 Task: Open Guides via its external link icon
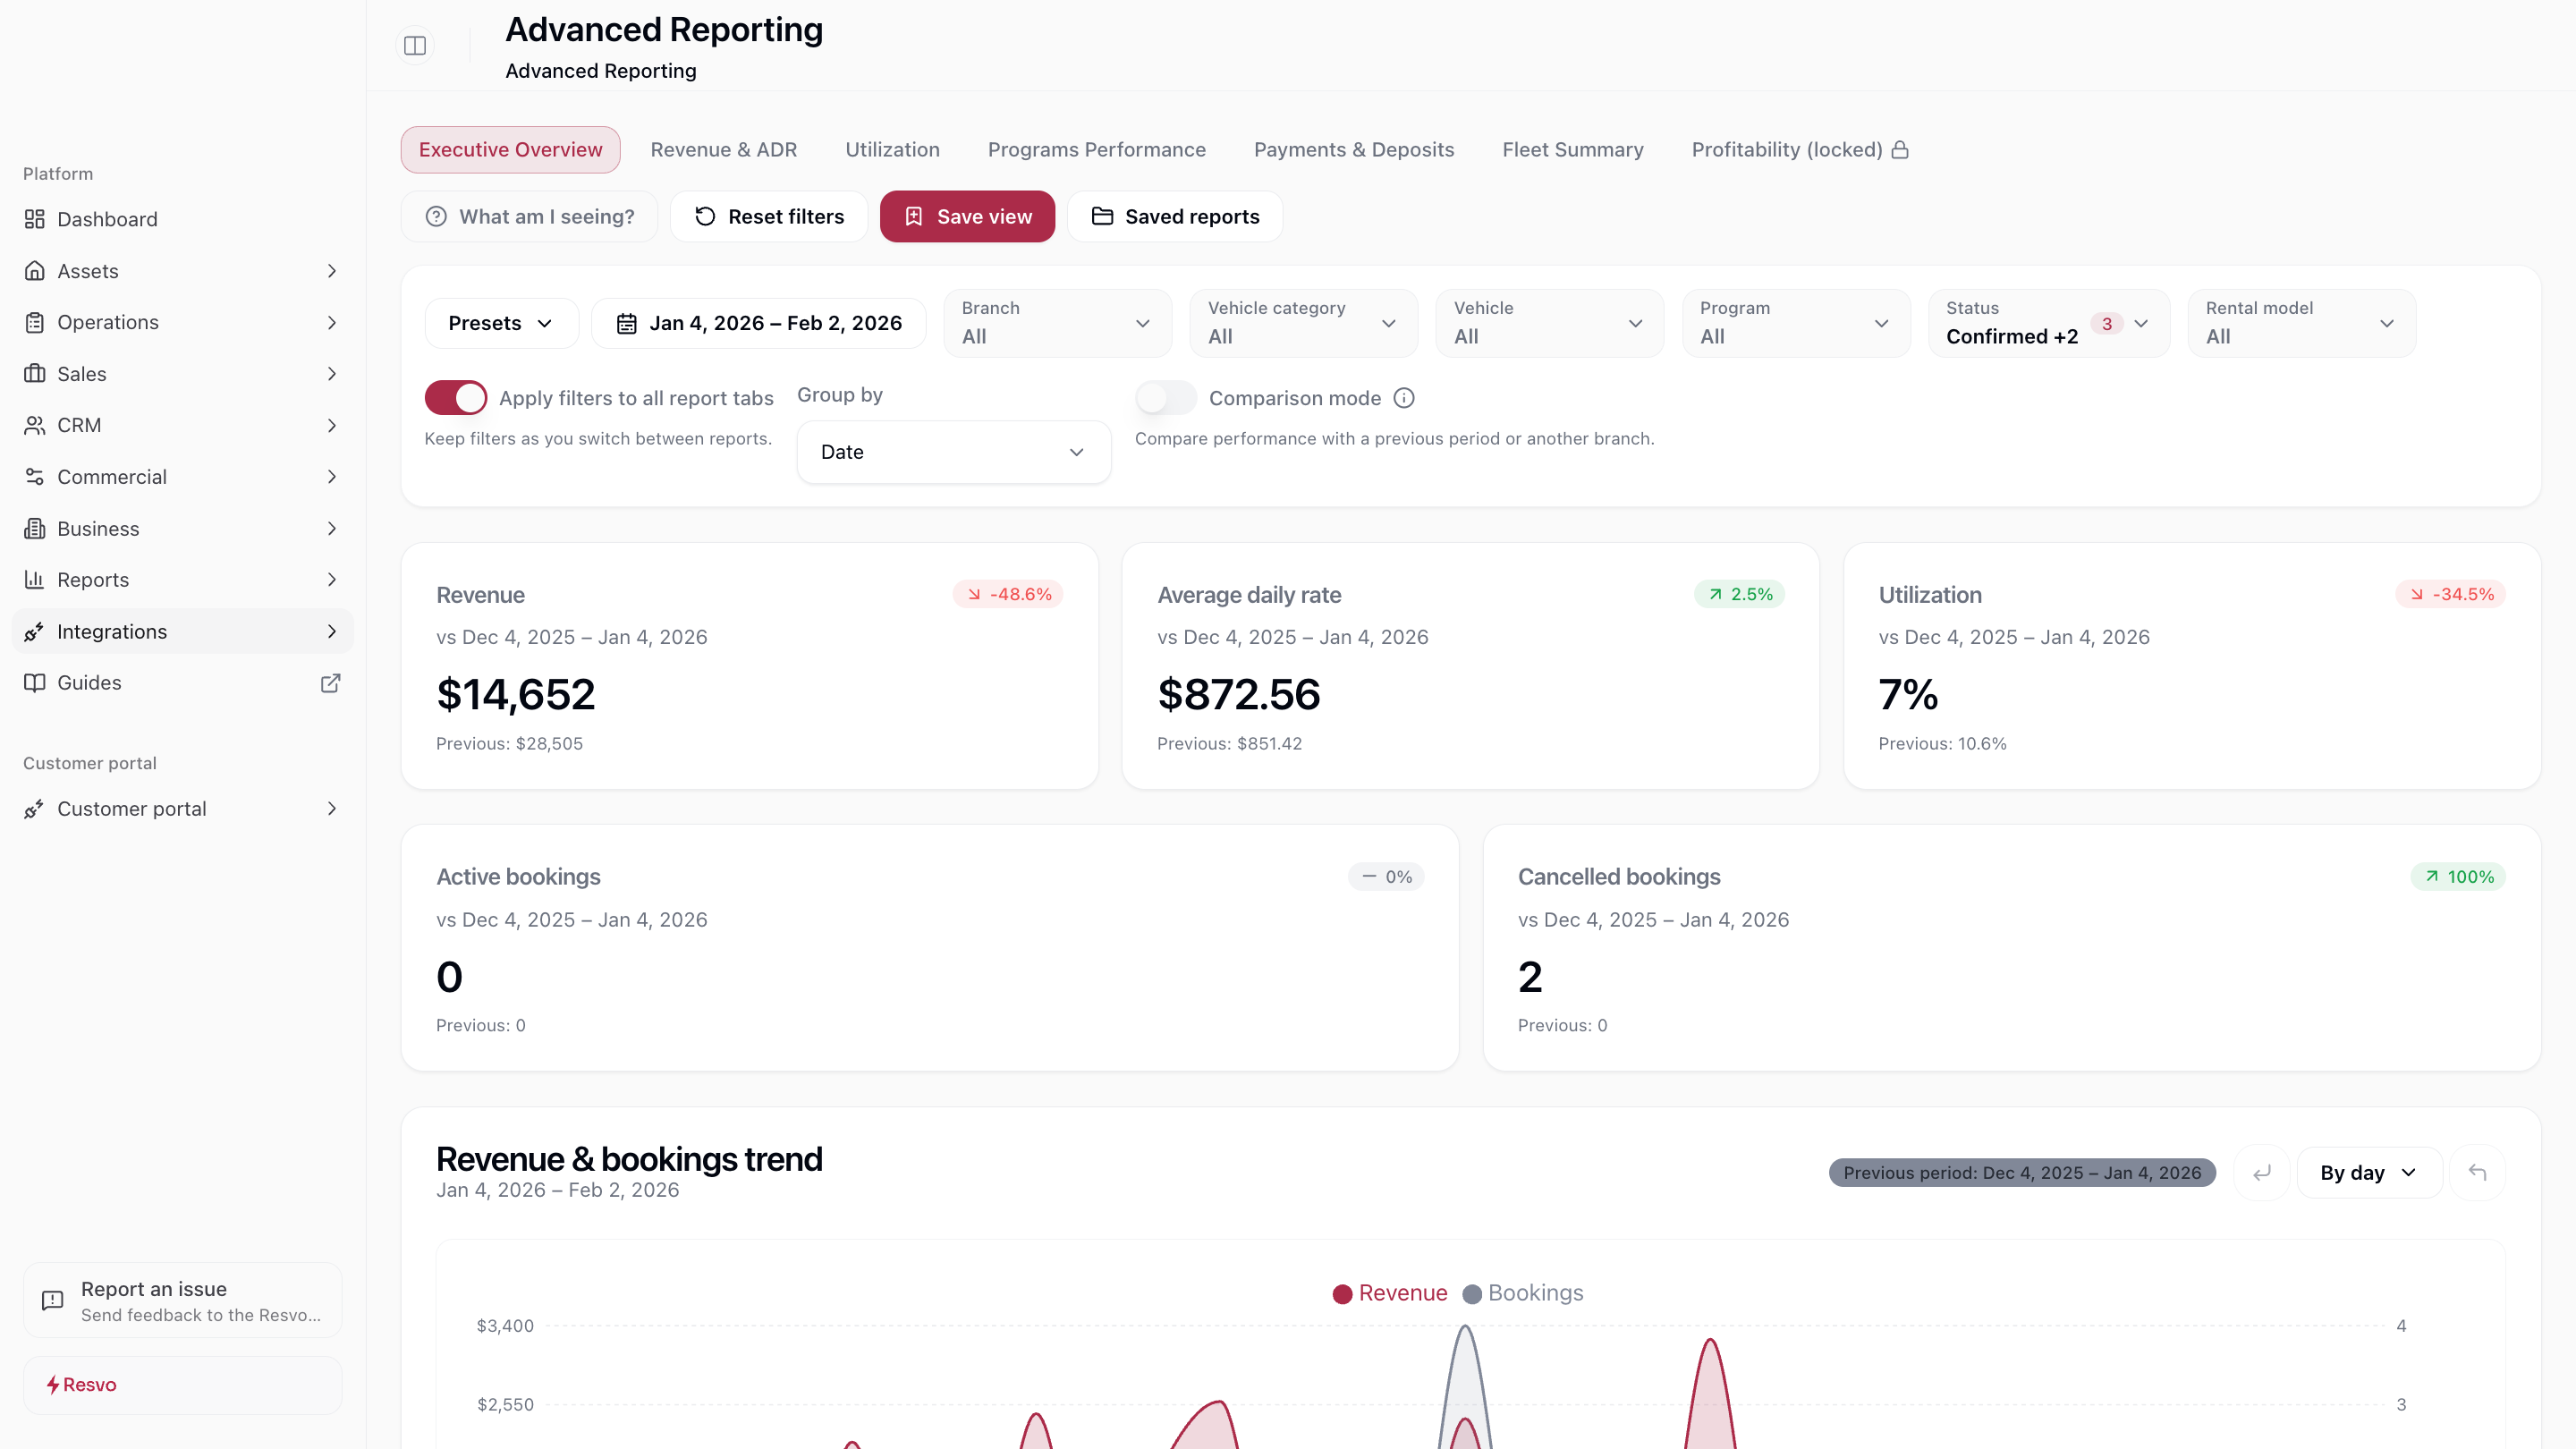pos(331,683)
